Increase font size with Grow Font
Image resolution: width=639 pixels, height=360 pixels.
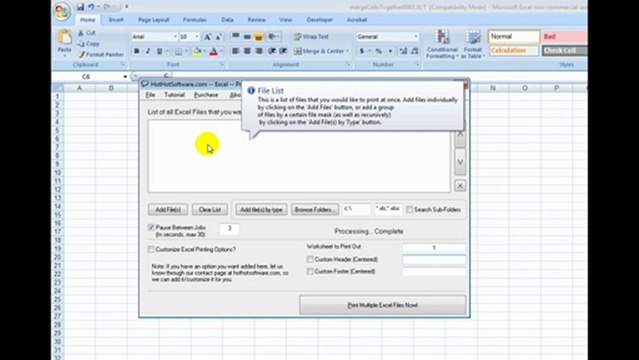coord(207,37)
